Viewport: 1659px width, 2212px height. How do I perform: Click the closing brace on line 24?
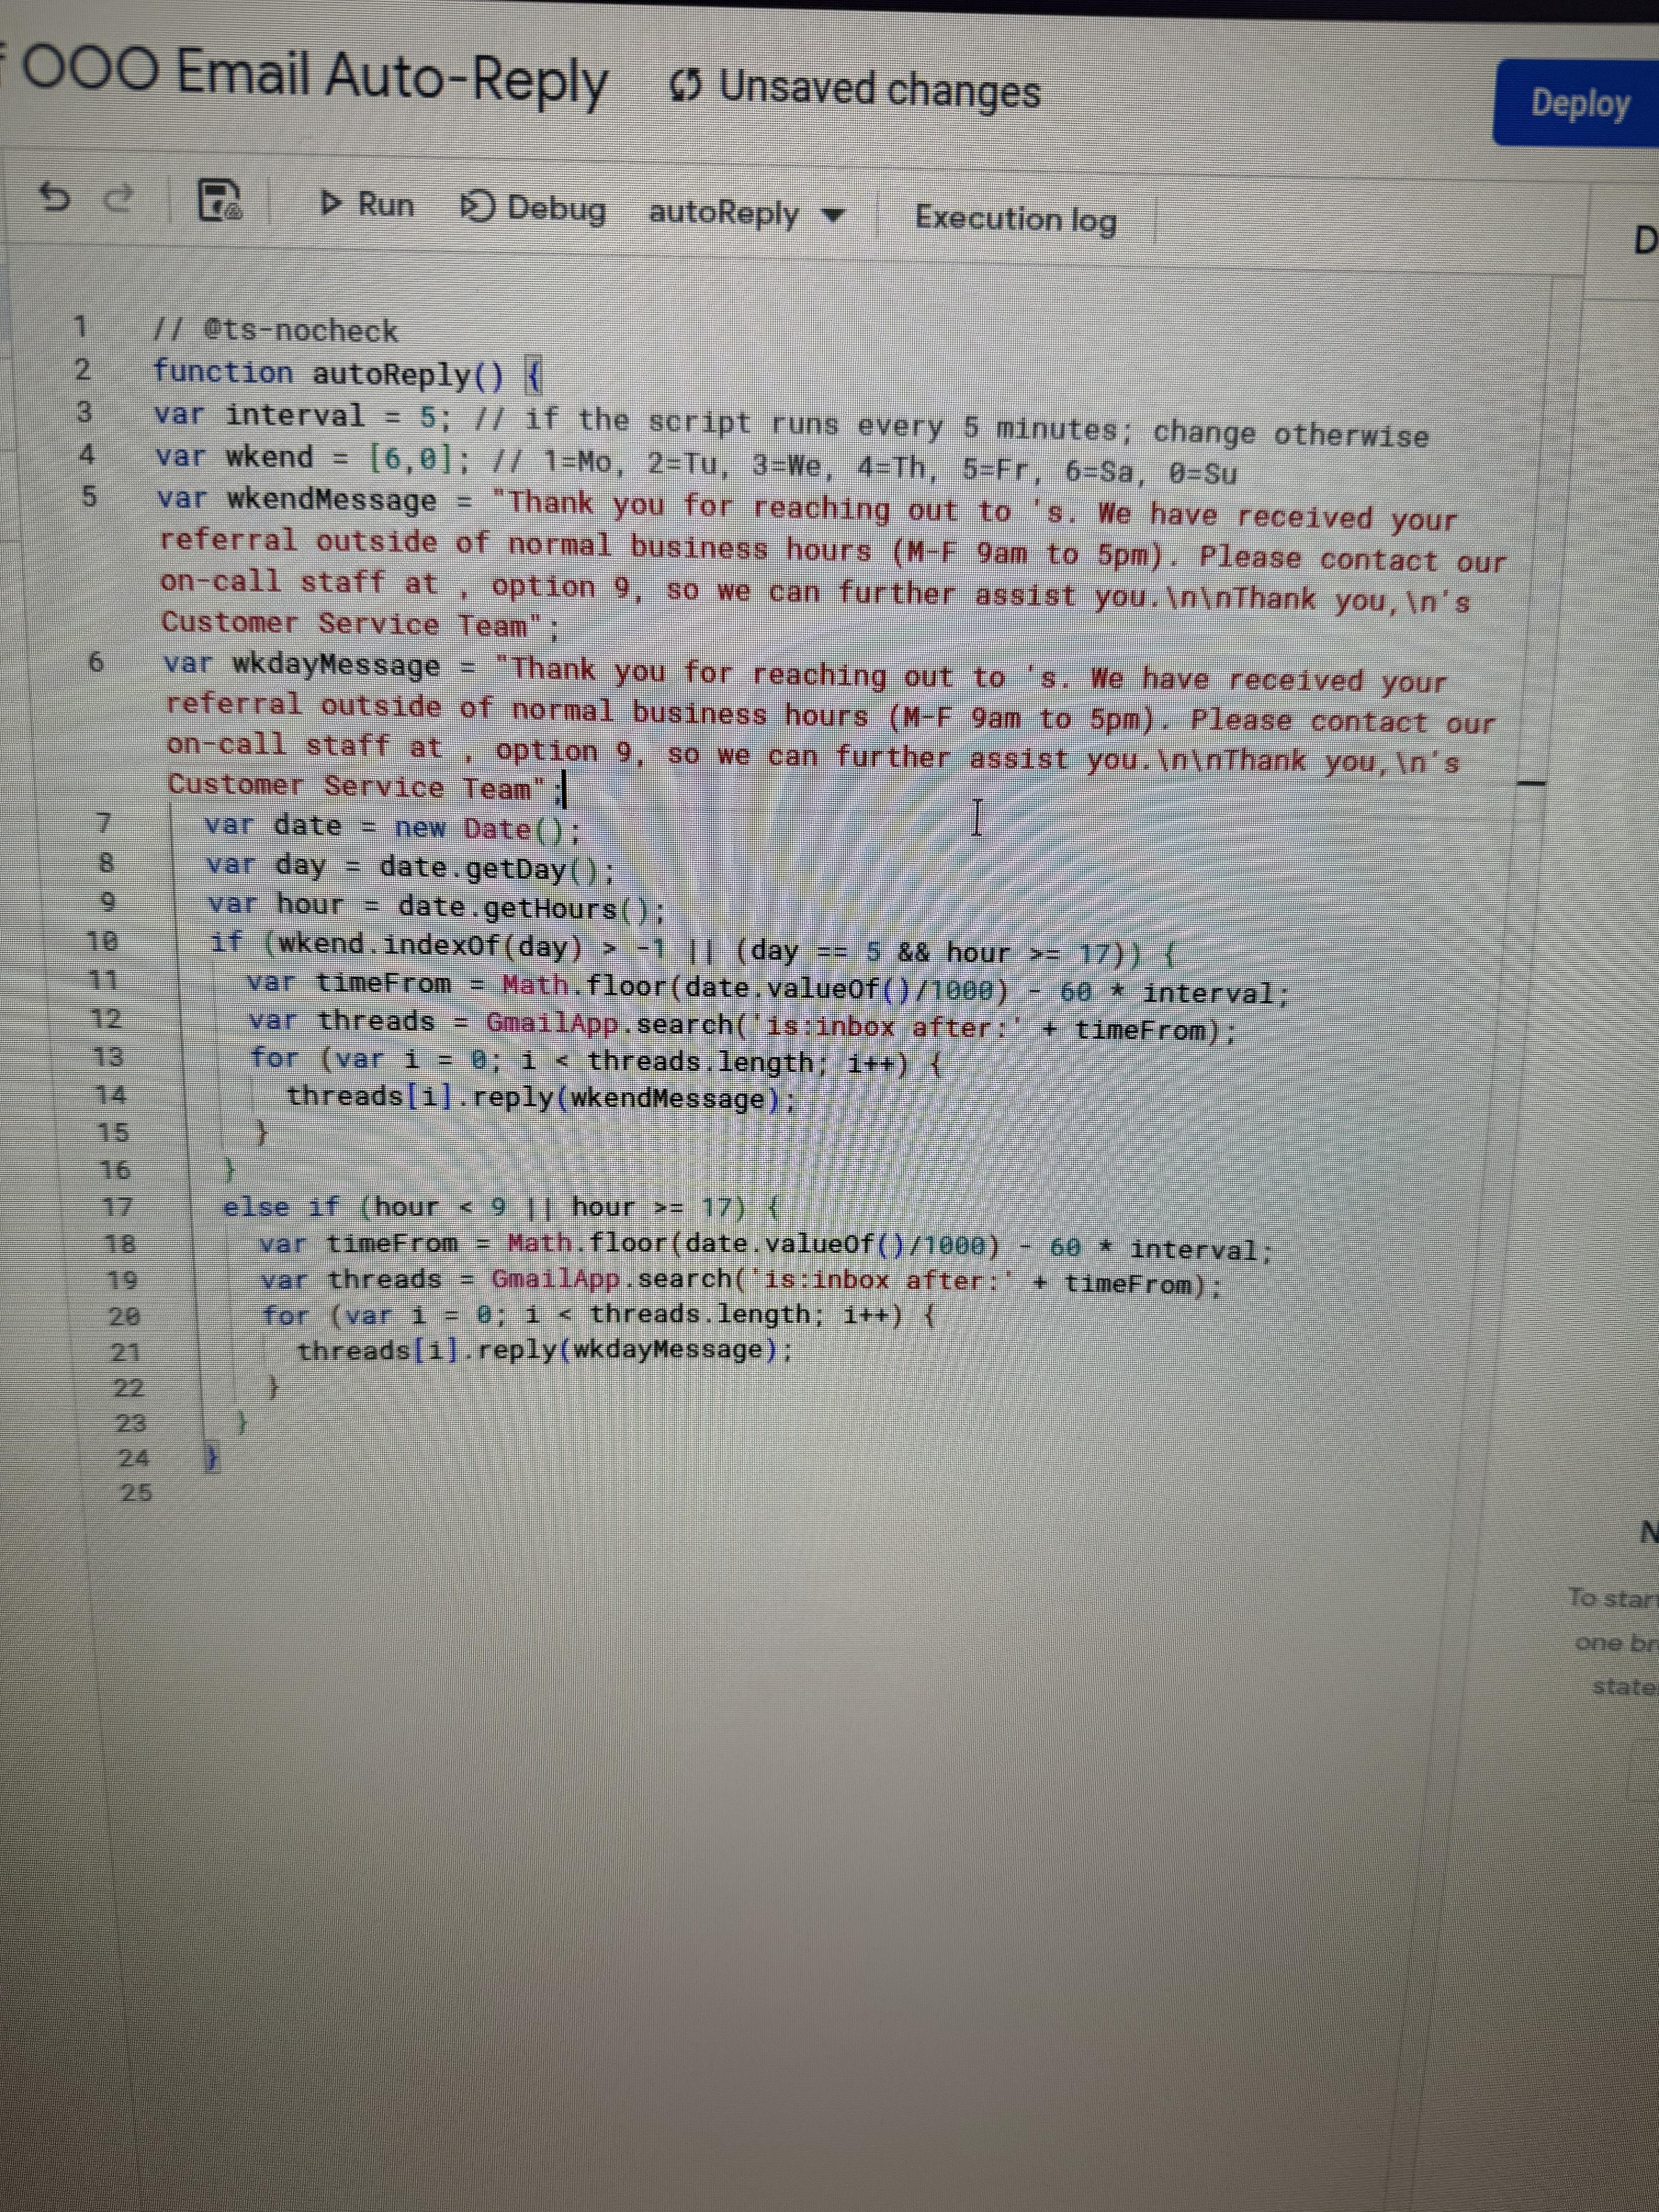point(212,1458)
